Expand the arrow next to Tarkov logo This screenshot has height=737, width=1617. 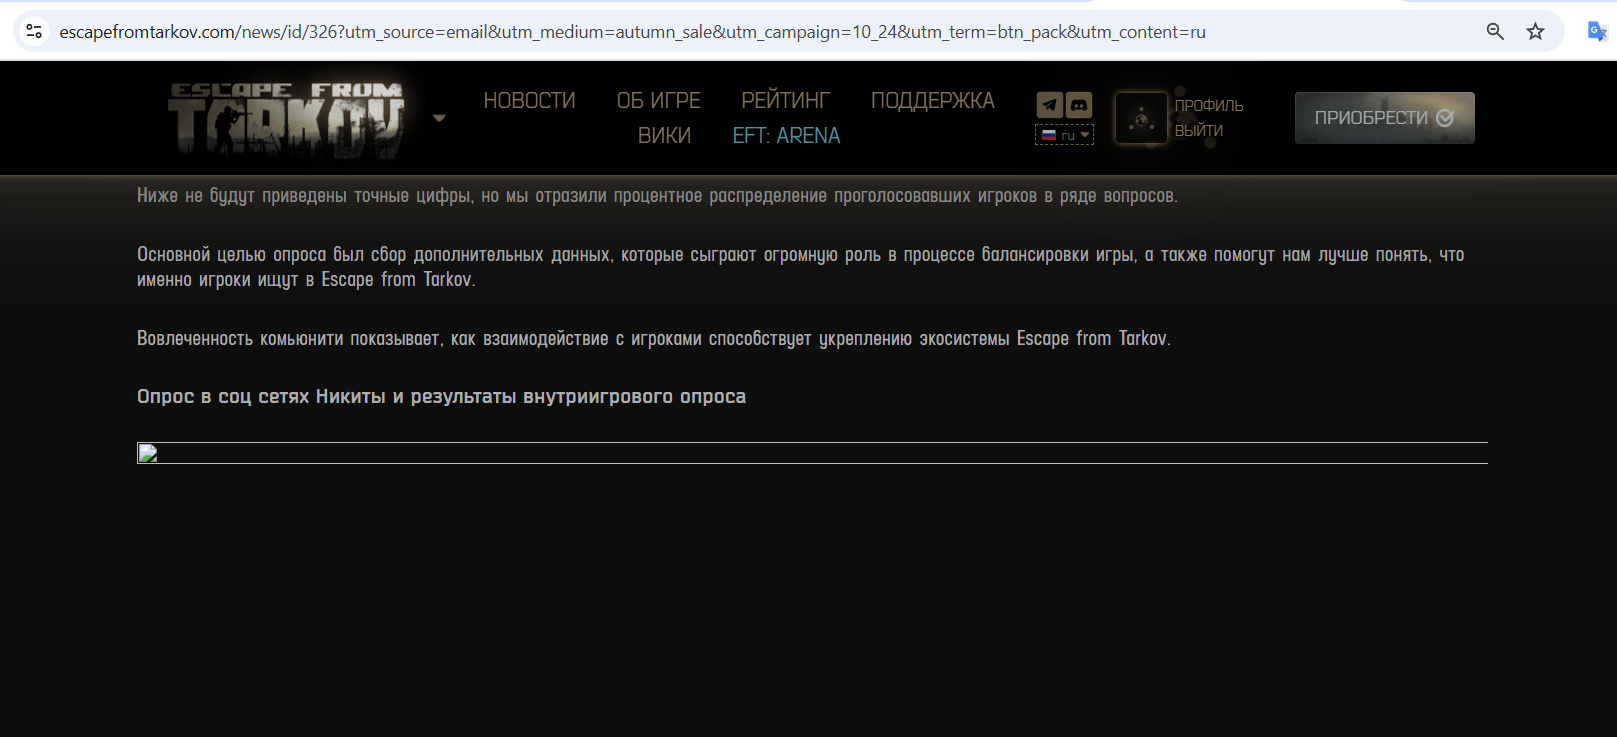point(439,118)
